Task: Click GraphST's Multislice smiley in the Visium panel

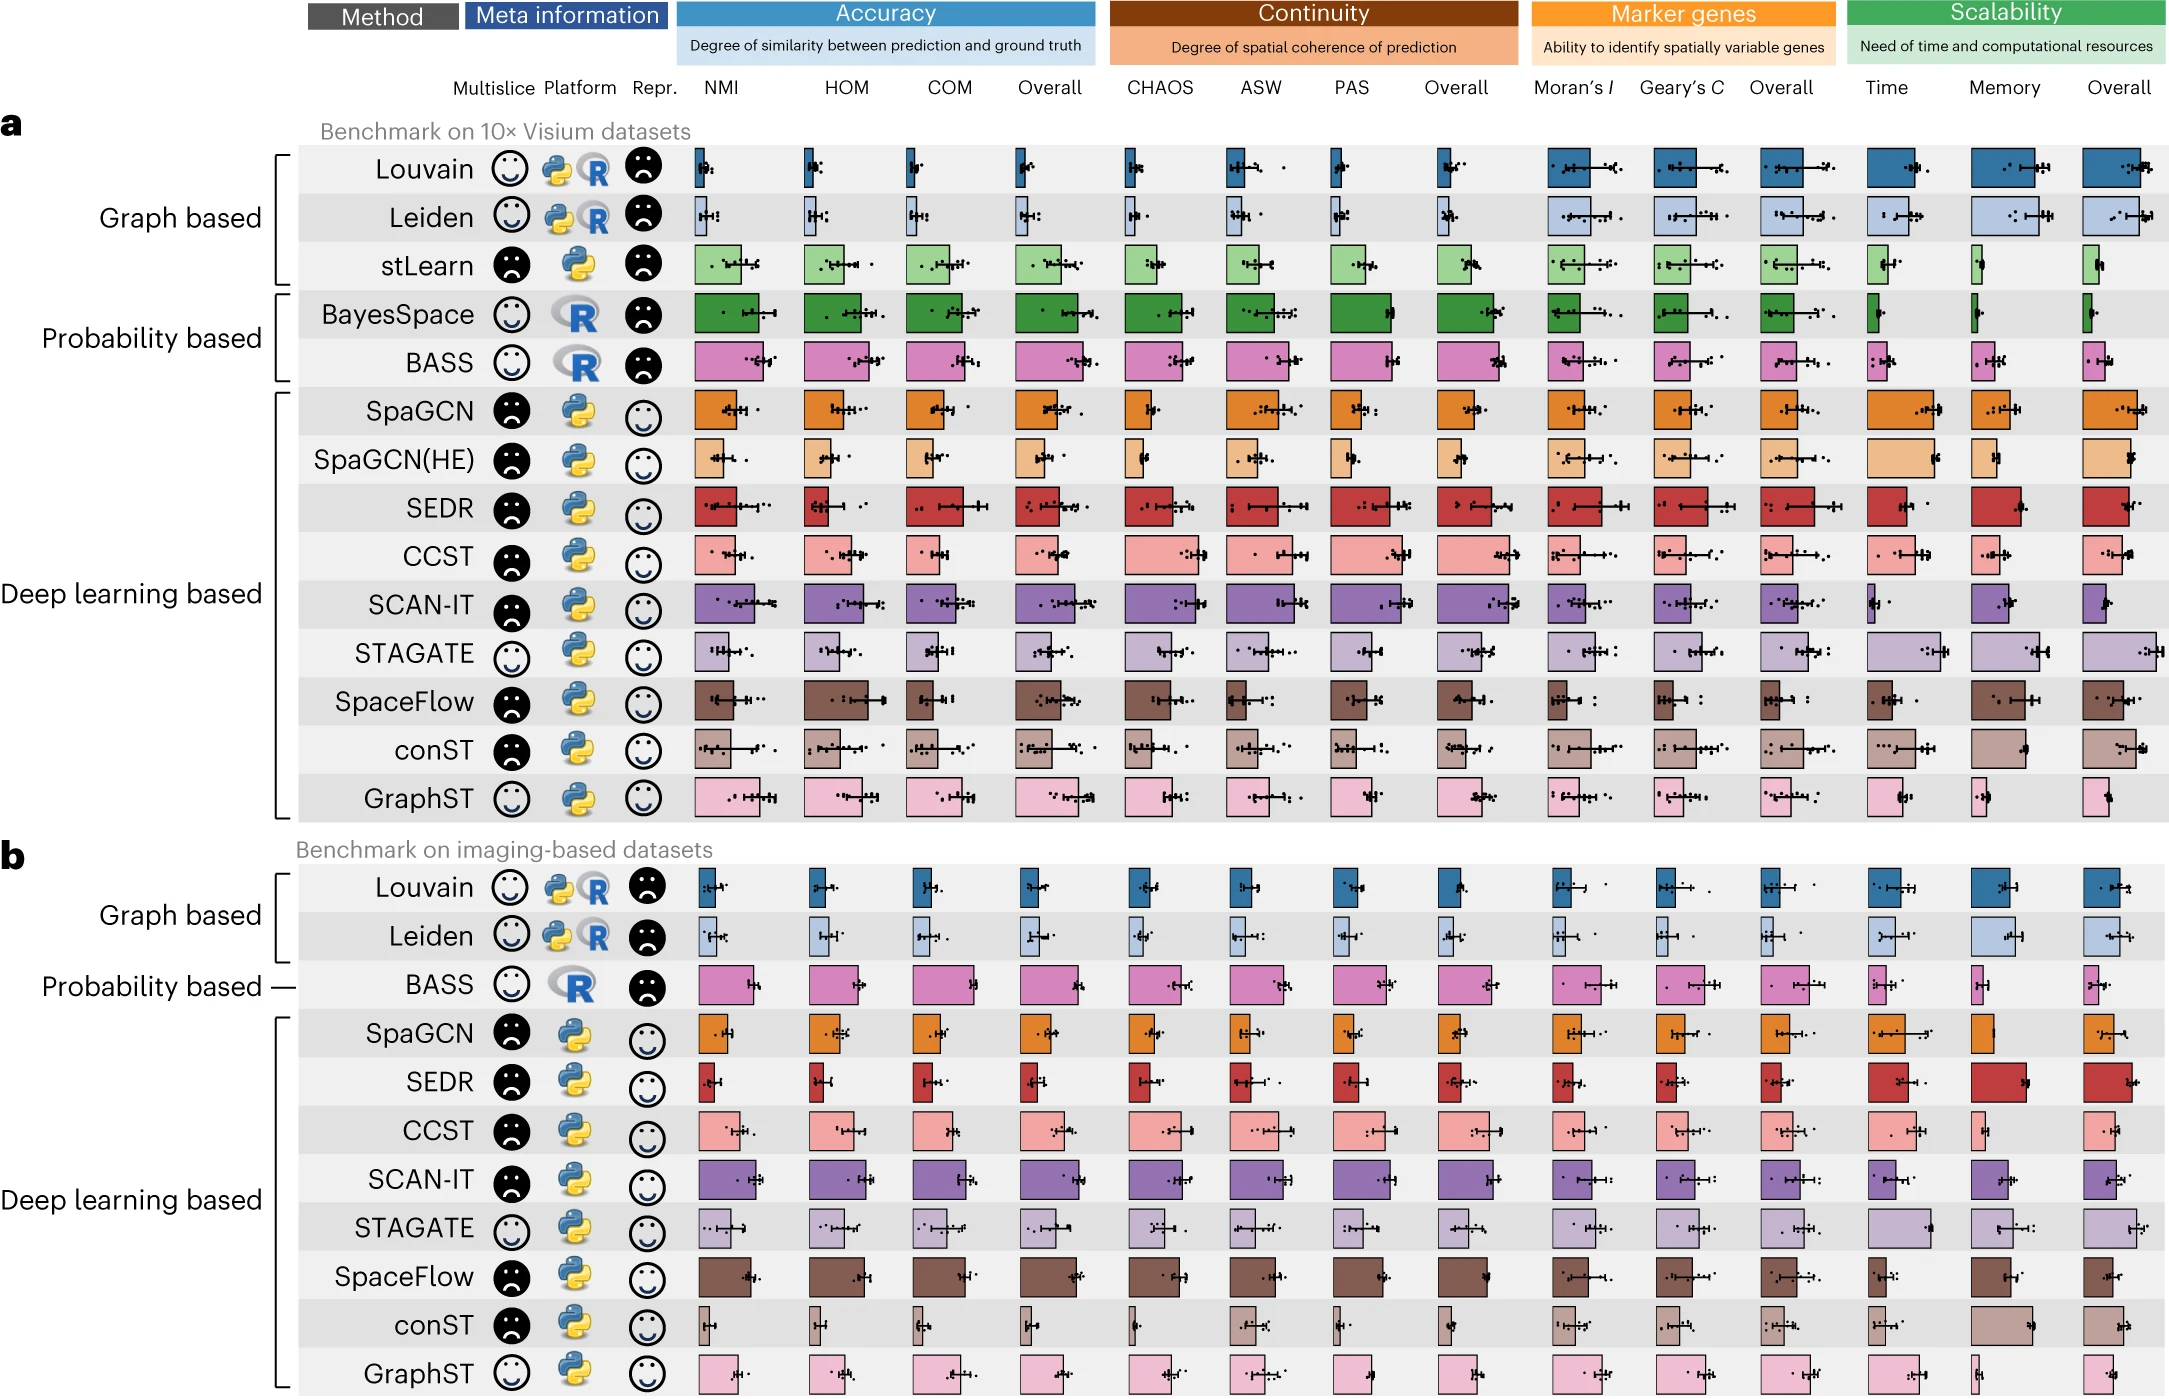Action: tap(511, 798)
